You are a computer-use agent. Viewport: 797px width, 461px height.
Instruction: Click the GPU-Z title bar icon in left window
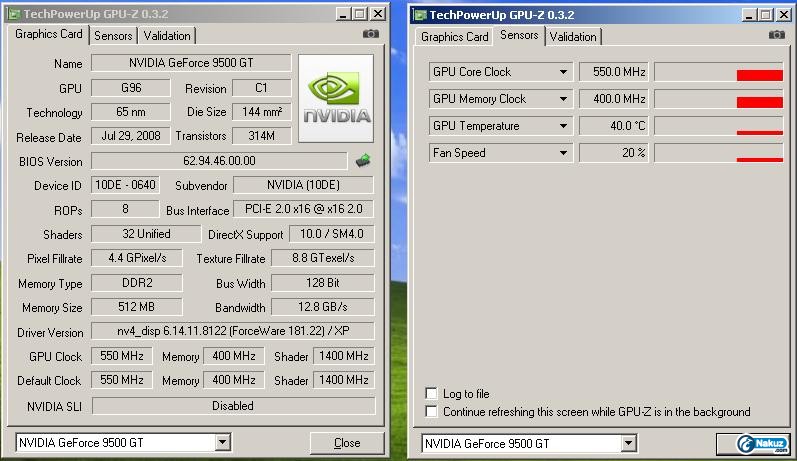click(x=15, y=14)
